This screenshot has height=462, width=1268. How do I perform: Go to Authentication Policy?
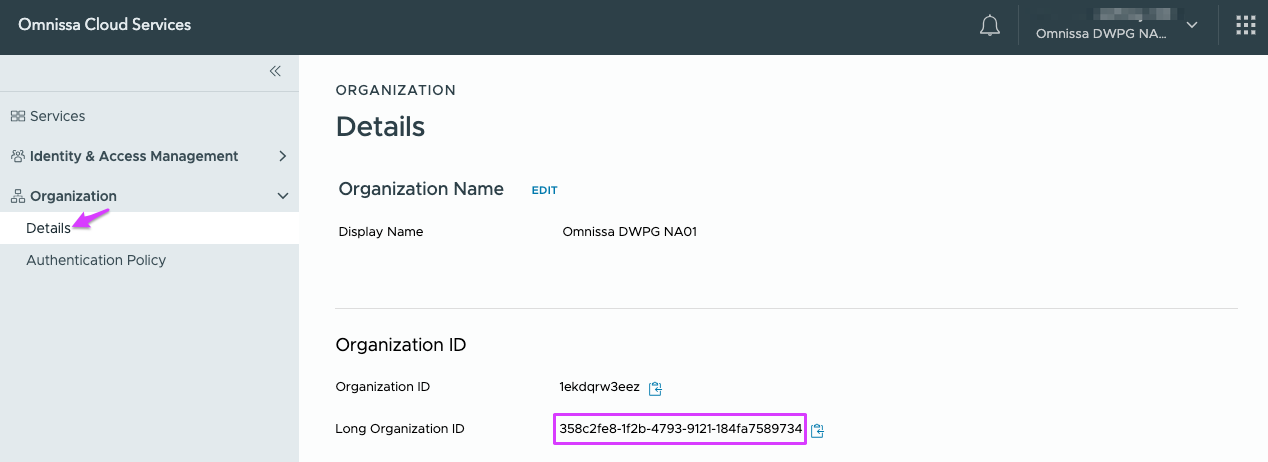(x=96, y=260)
